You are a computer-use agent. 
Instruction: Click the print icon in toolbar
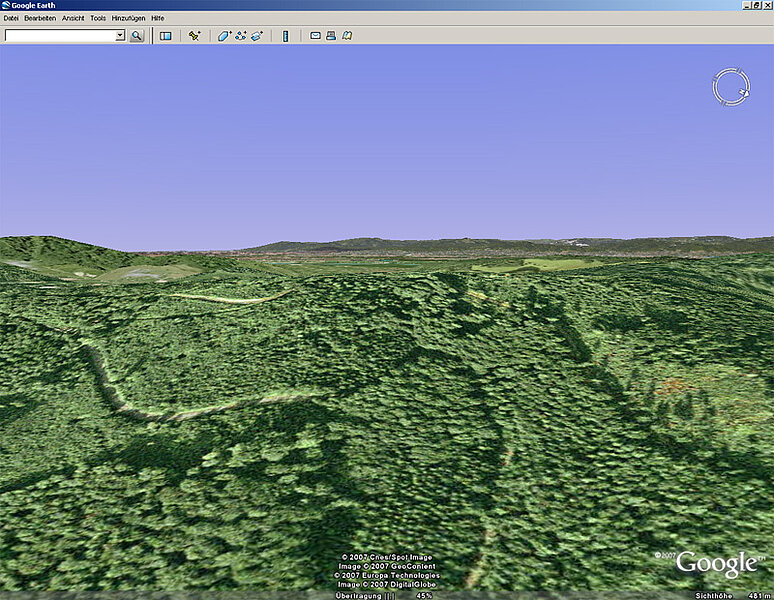tap(331, 36)
